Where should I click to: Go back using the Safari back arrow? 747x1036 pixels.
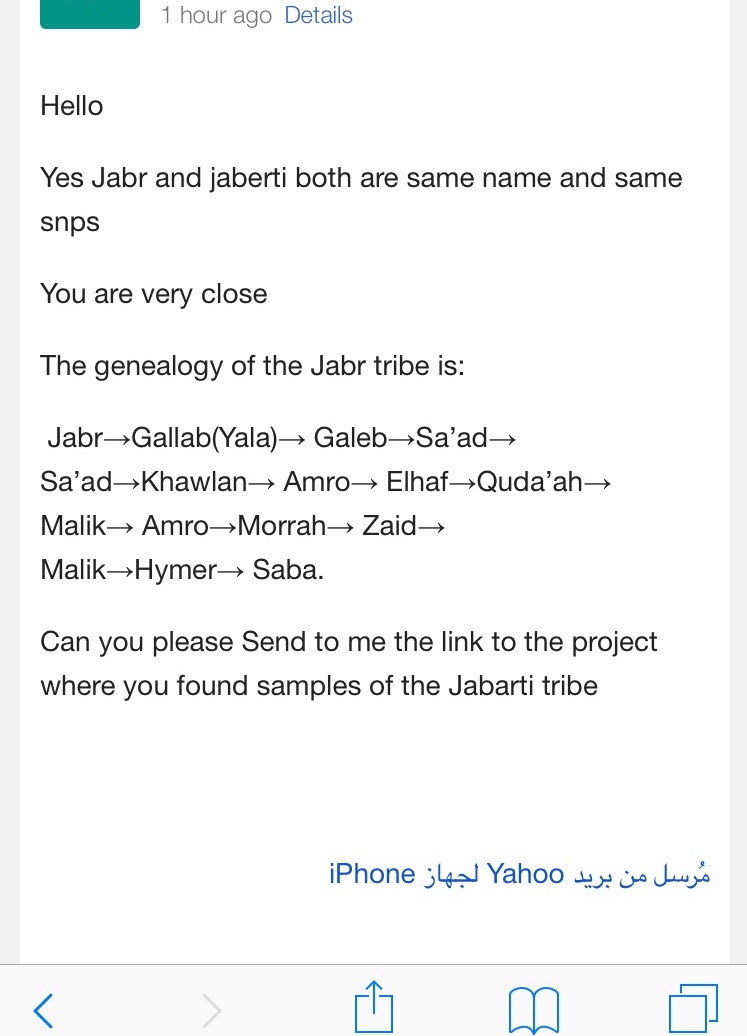click(x=44, y=1010)
